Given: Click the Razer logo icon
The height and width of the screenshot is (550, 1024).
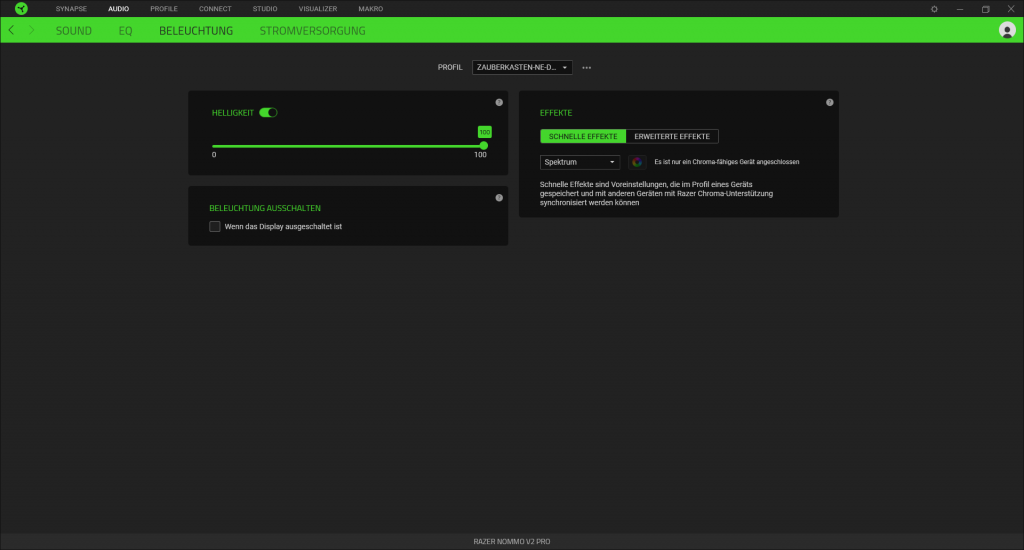Looking at the screenshot, I should click(22, 8).
